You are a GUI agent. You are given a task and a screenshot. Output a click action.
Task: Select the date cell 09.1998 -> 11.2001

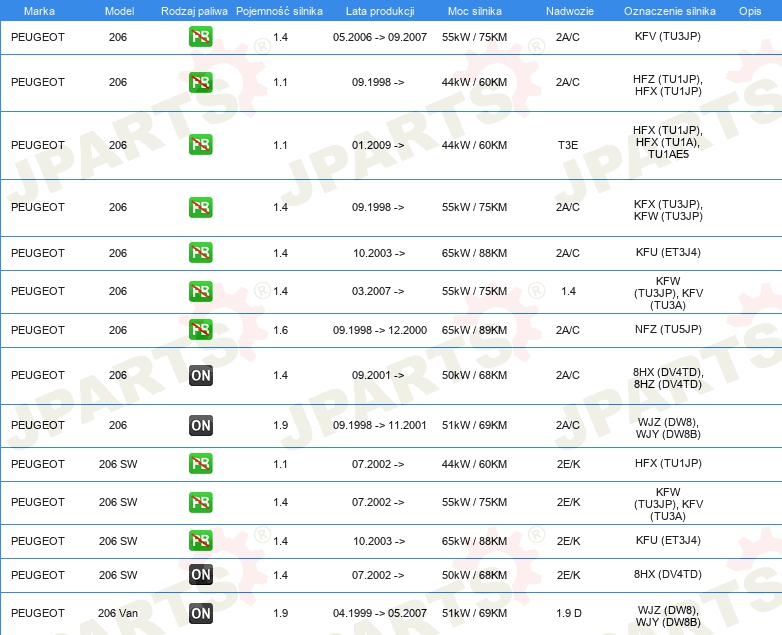coord(380,425)
